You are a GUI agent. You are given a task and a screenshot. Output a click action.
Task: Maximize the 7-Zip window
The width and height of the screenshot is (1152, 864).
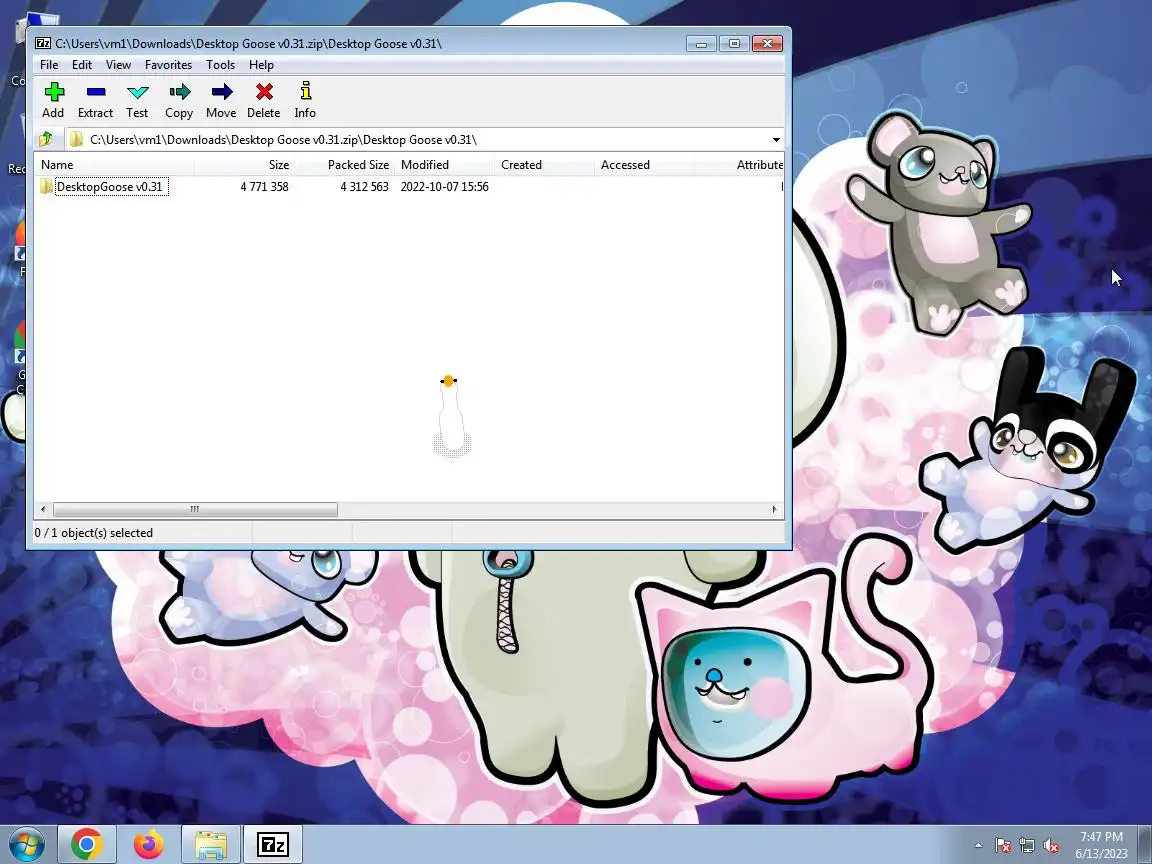(734, 43)
